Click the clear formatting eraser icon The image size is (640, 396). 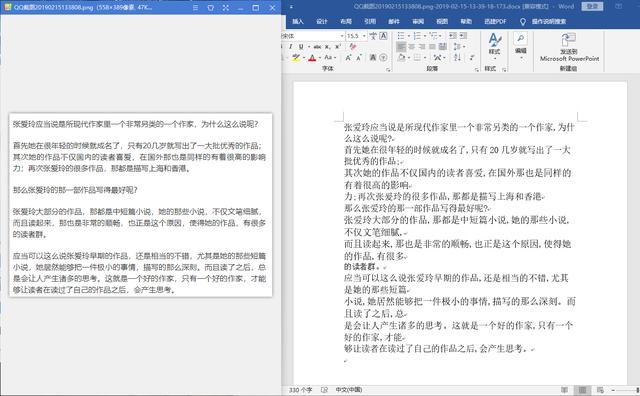point(353,47)
